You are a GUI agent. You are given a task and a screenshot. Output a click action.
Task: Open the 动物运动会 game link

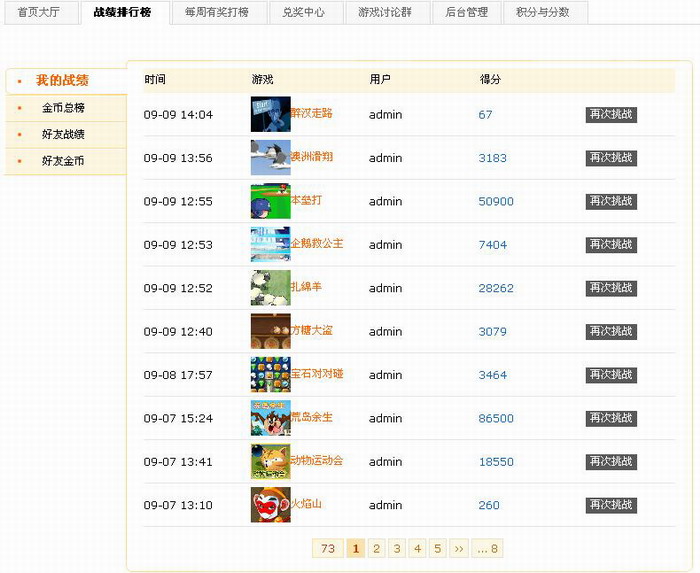pyautogui.click(x=317, y=460)
